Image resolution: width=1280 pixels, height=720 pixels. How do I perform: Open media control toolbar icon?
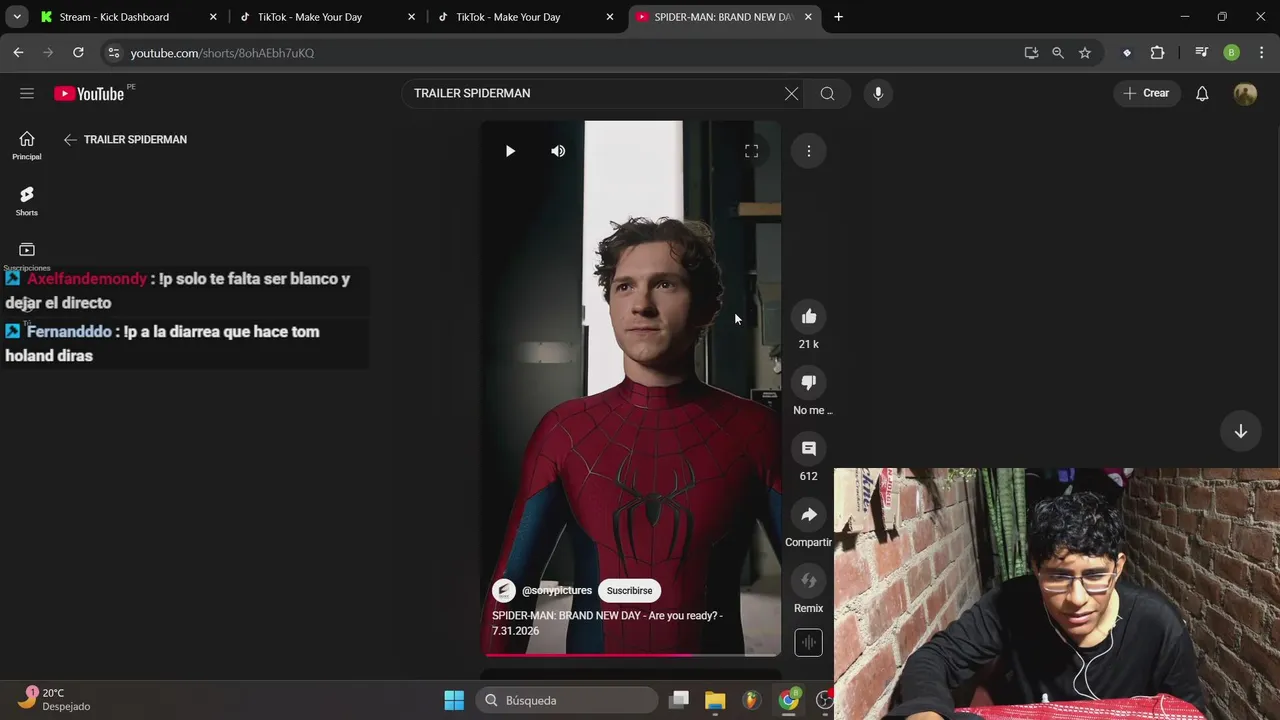1202,53
